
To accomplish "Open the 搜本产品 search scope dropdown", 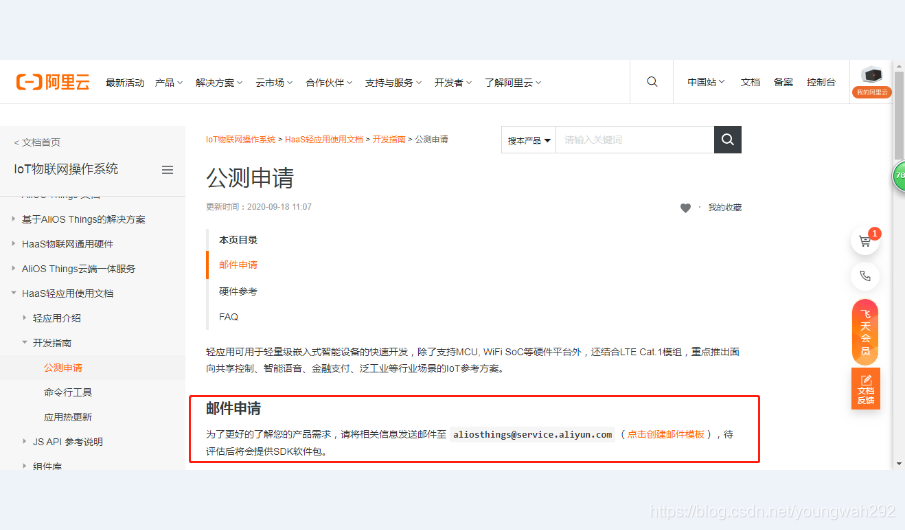I will point(528,140).
